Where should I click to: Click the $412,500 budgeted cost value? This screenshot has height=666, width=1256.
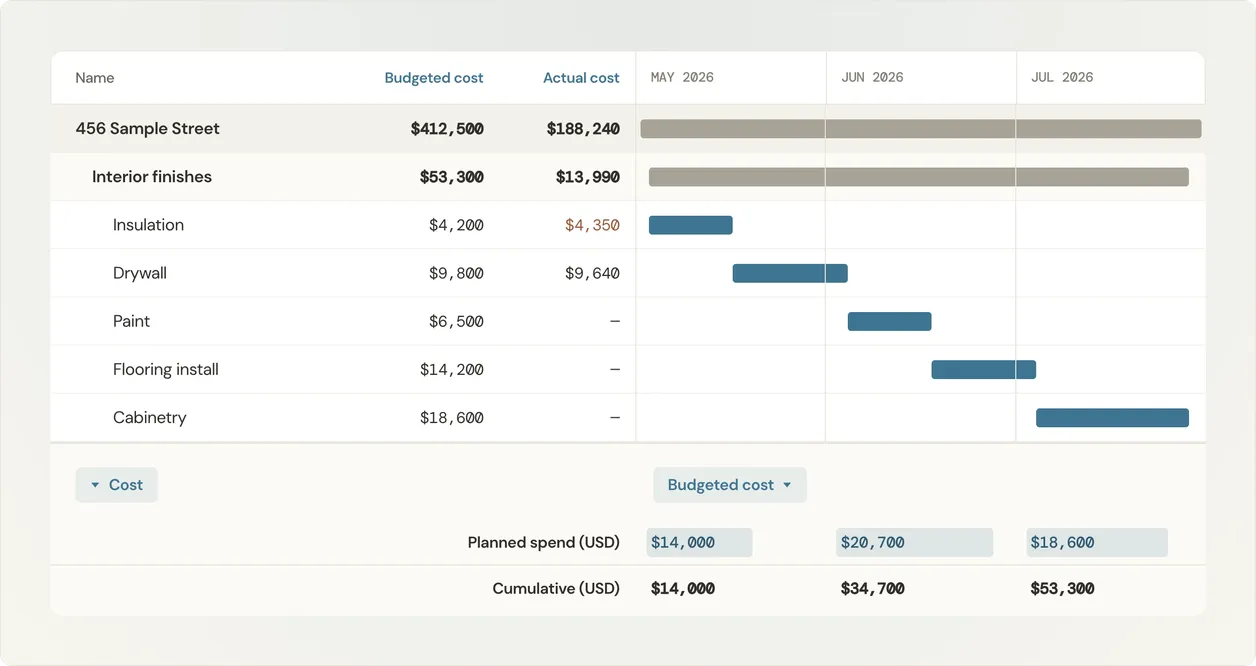pos(447,129)
